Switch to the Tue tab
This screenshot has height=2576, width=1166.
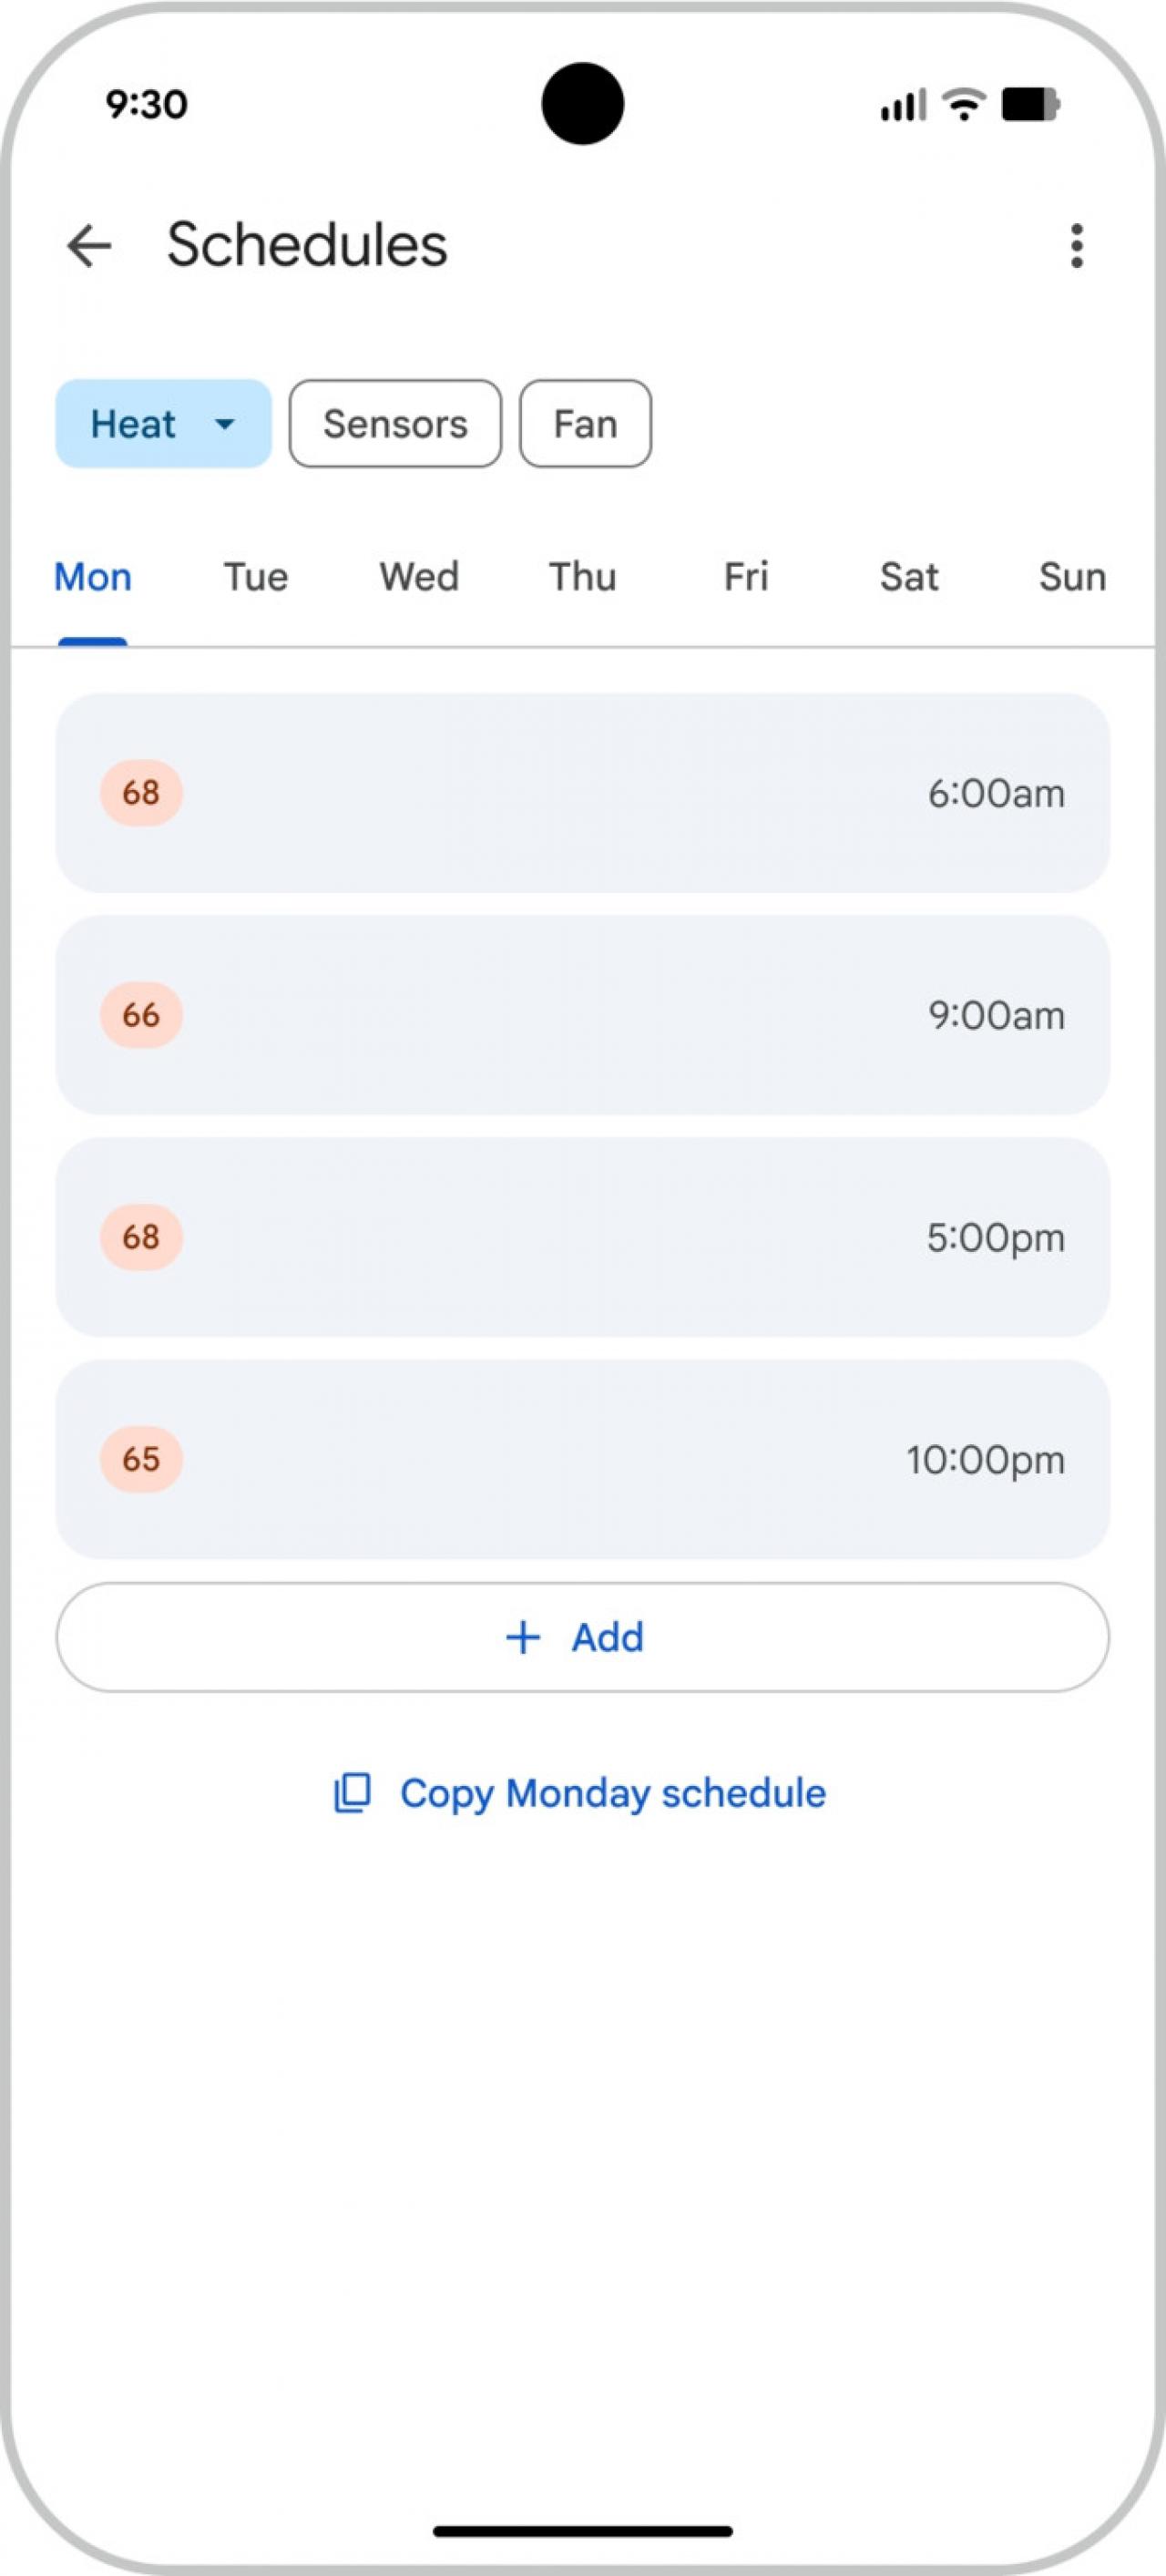(x=256, y=577)
